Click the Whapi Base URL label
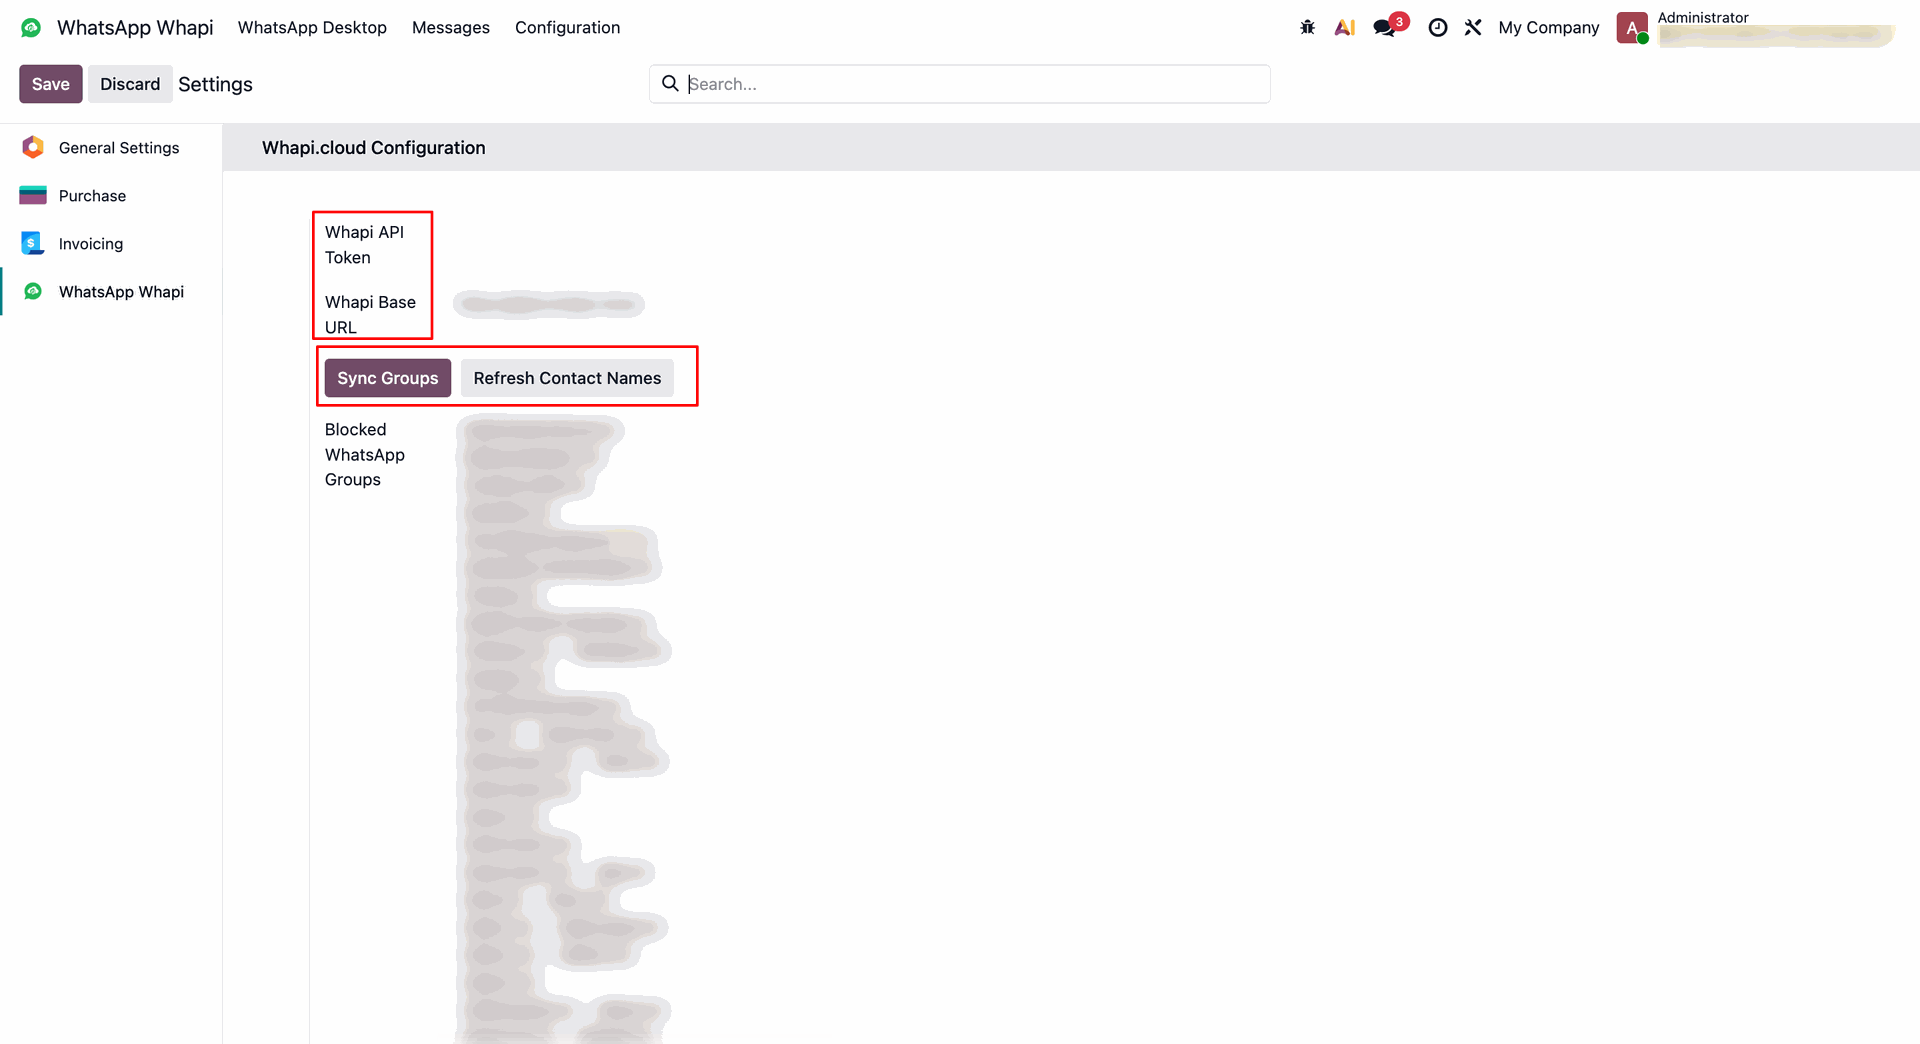The width and height of the screenshot is (1920, 1044). click(x=370, y=315)
